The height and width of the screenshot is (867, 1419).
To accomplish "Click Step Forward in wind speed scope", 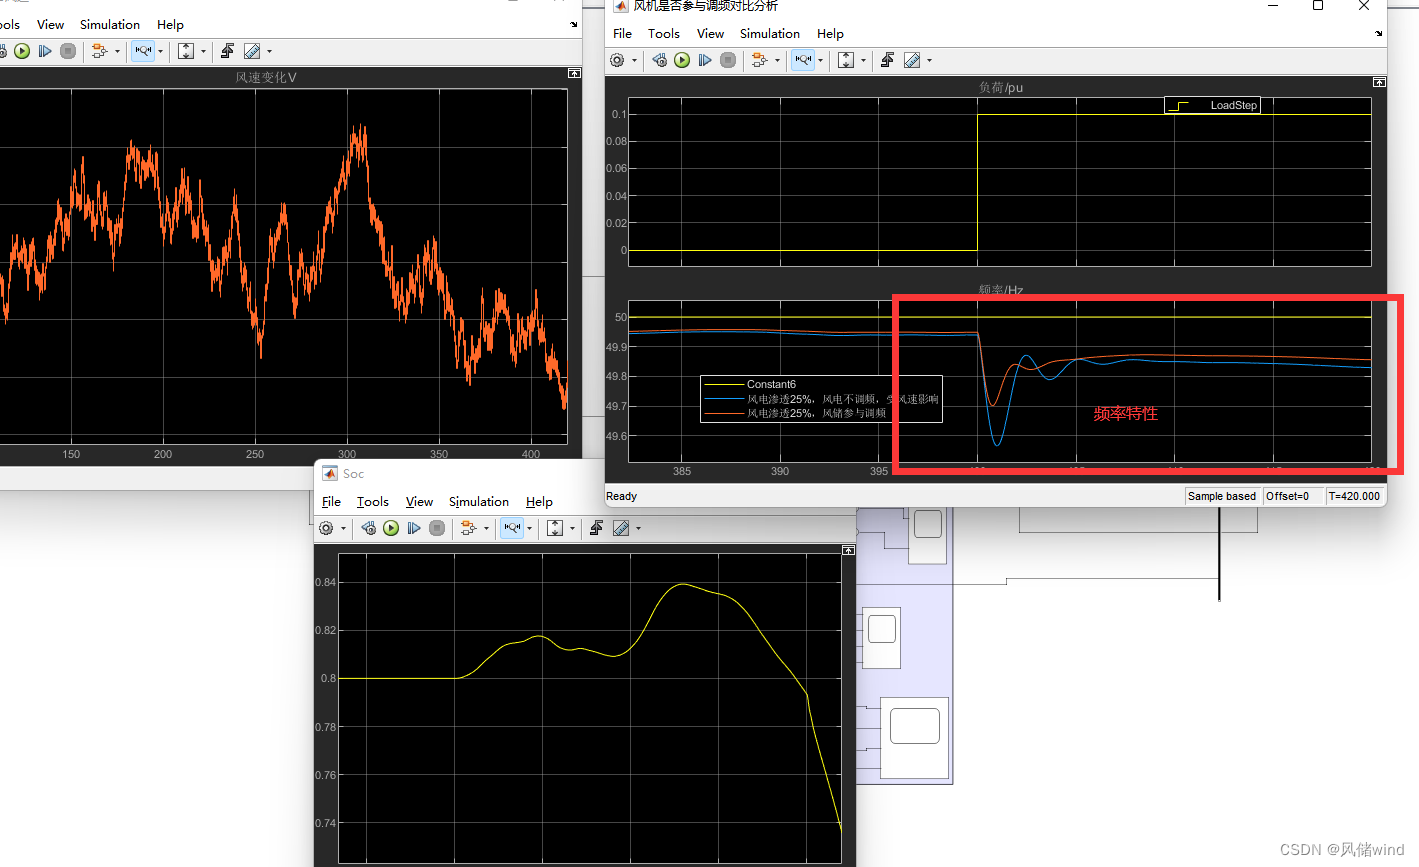I will [x=45, y=51].
